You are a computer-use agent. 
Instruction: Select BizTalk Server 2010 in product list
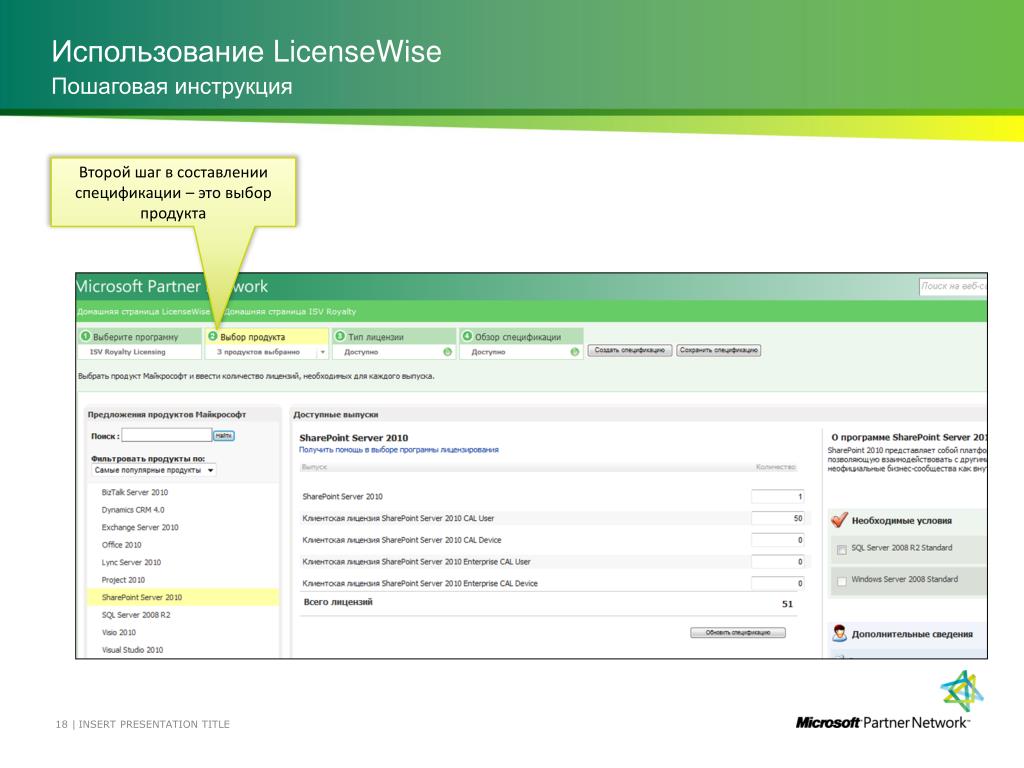coord(135,492)
